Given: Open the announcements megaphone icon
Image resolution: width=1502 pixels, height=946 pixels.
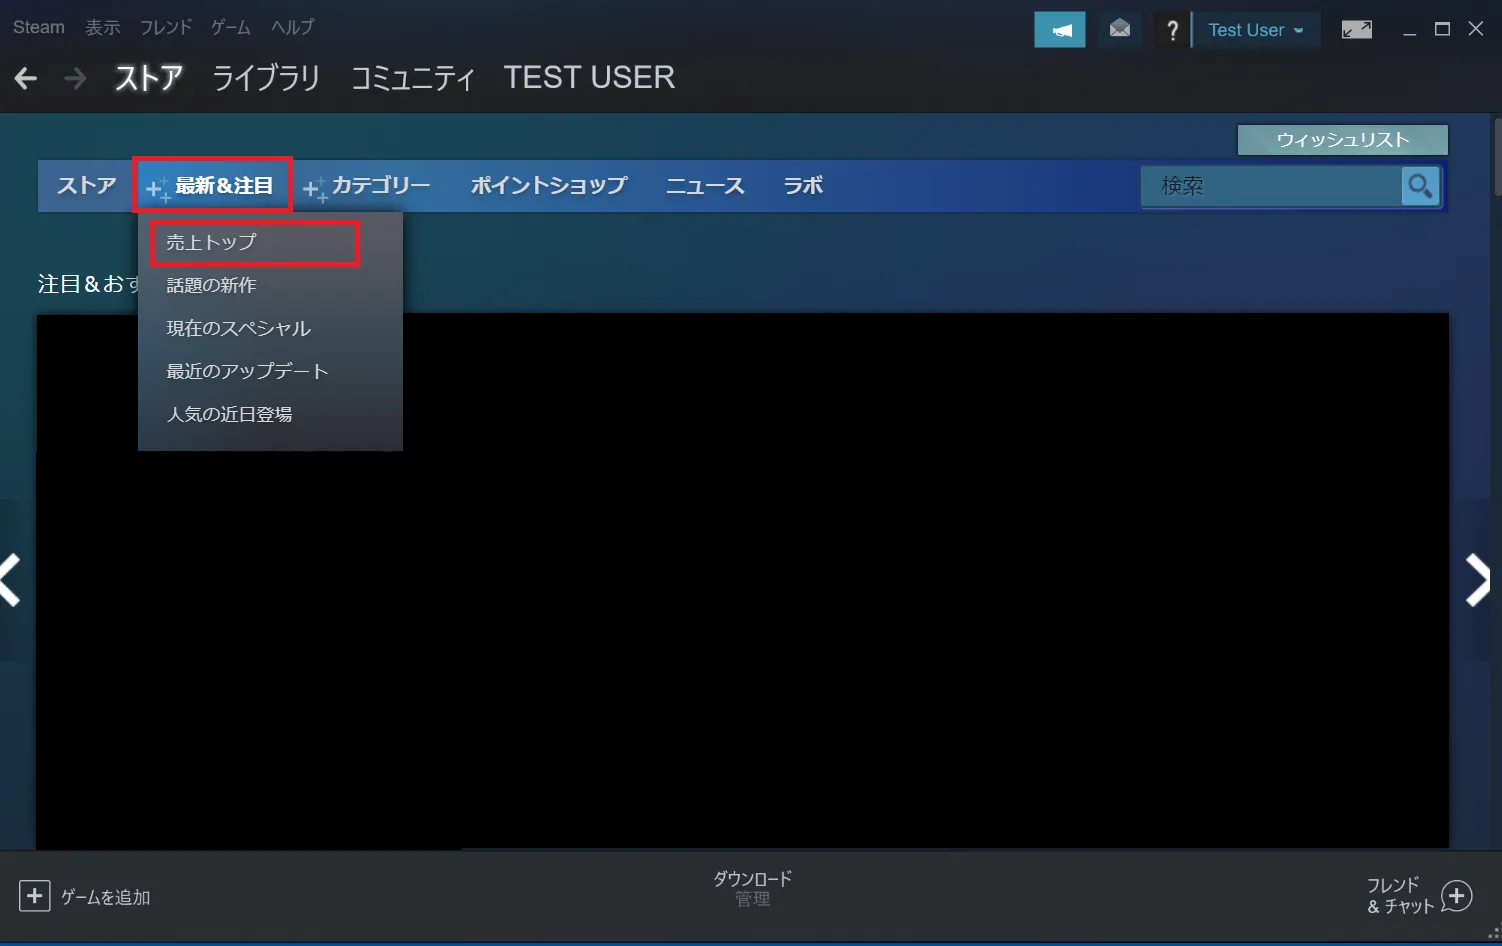Looking at the screenshot, I should [x=1060, y=30].
